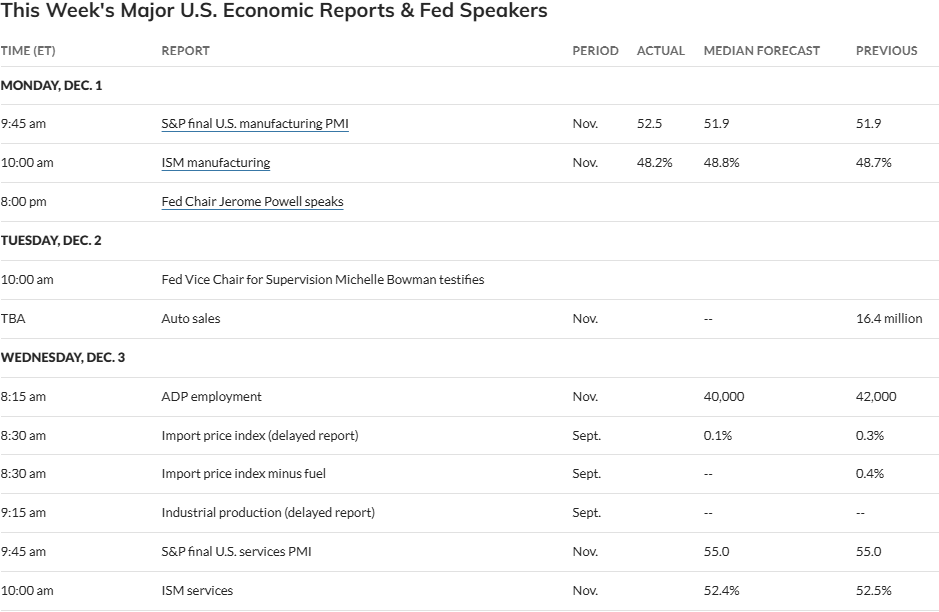Select the WEDNESDAY, DEC. 3 section heading
939x612 pixels.
click(x=62, y=358)
